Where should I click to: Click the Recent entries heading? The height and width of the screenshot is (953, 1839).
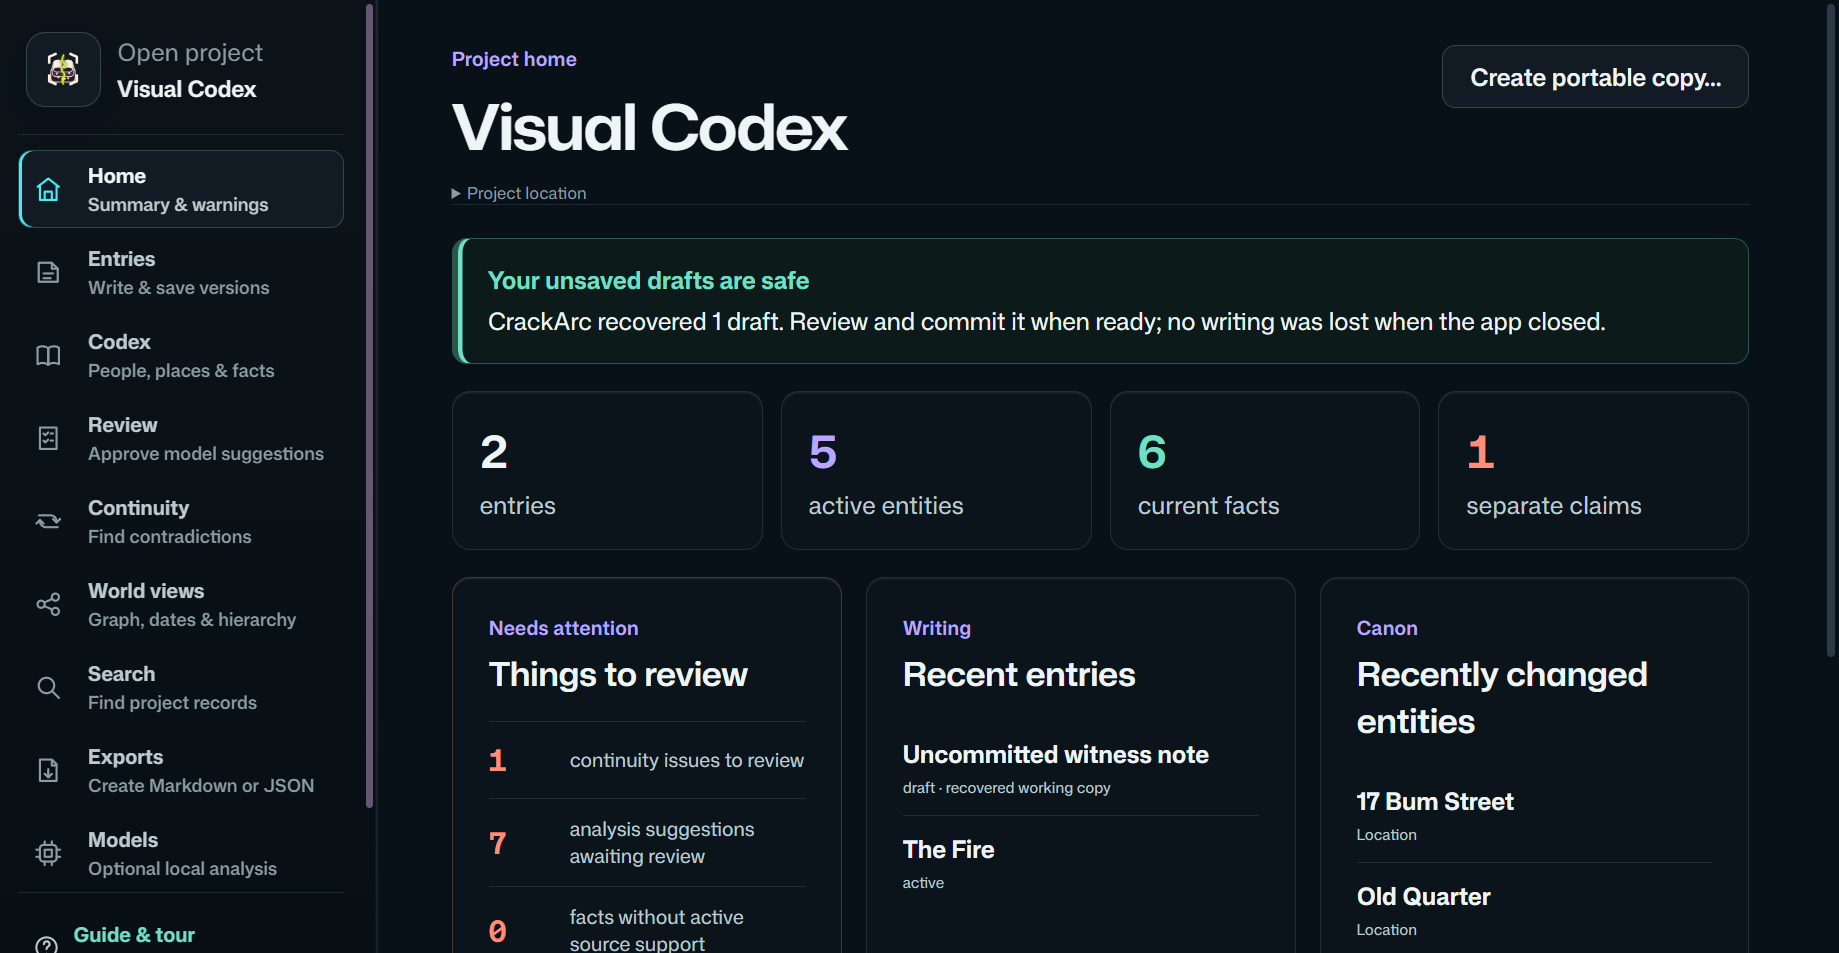1019,675
